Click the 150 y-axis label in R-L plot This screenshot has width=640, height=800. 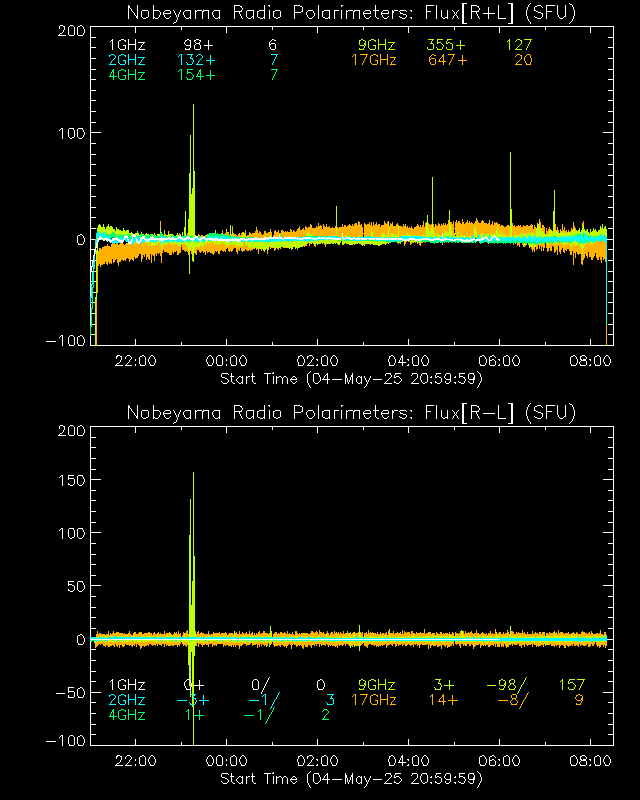[71, 480]
